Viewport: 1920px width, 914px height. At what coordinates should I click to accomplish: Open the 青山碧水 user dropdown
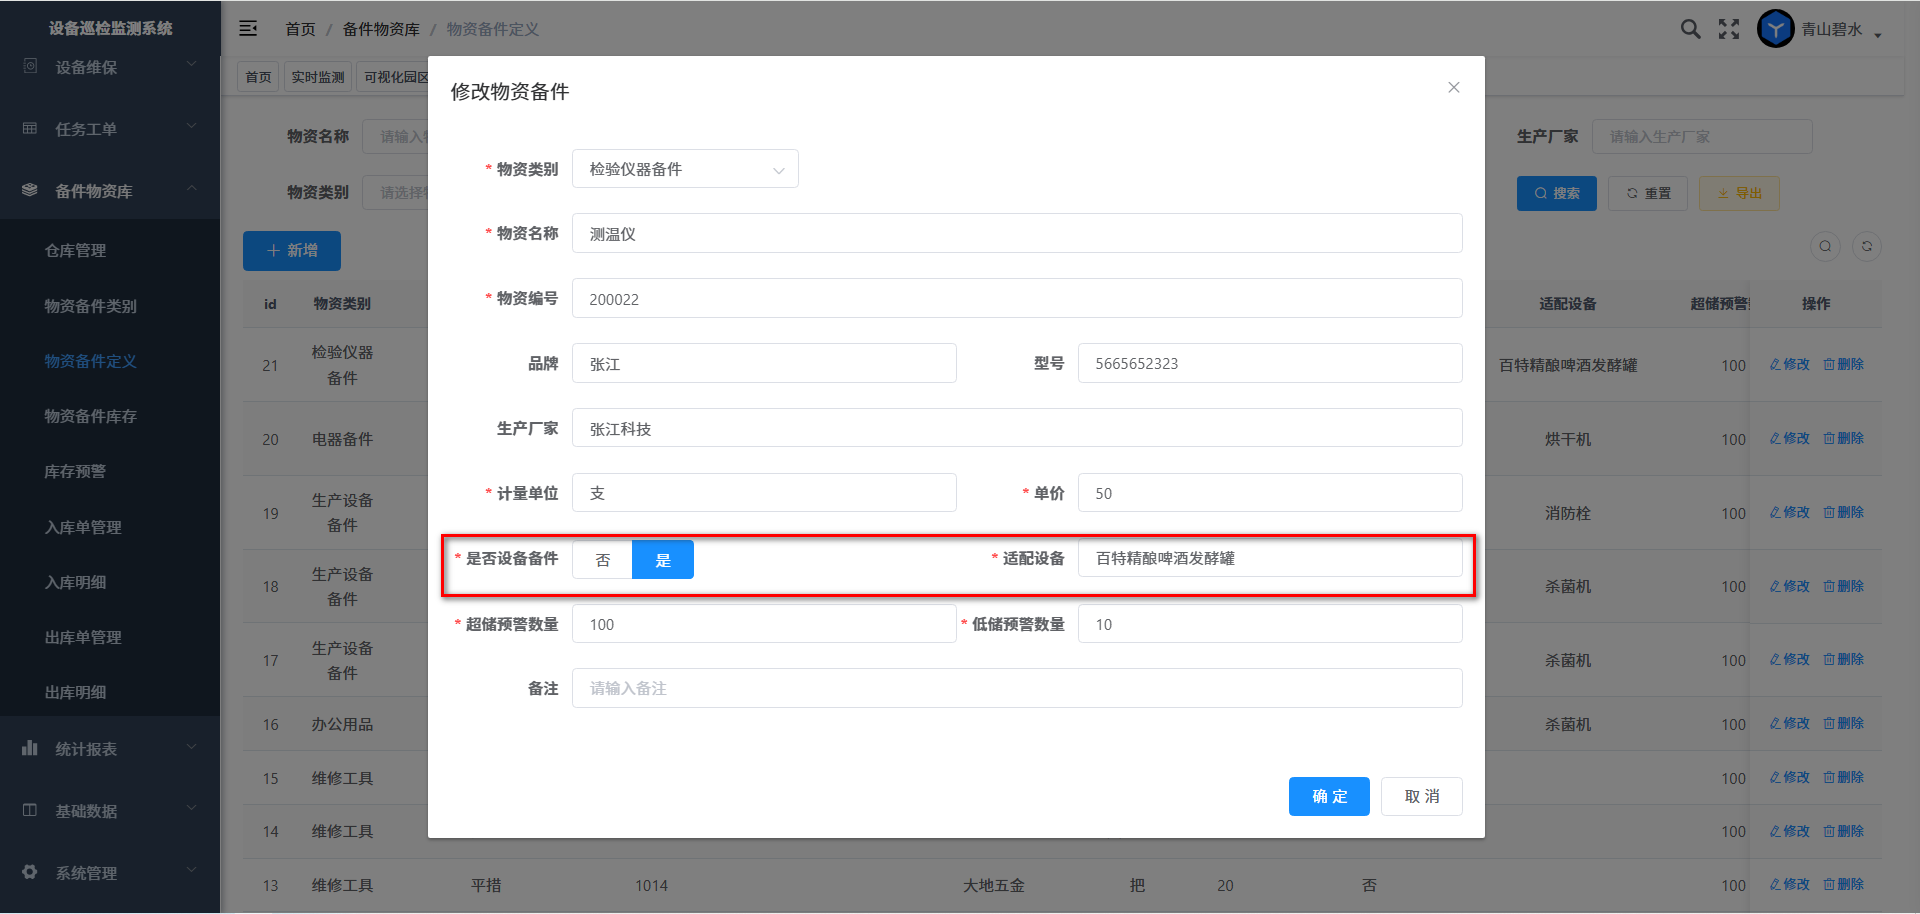(x=1840, y=30)
